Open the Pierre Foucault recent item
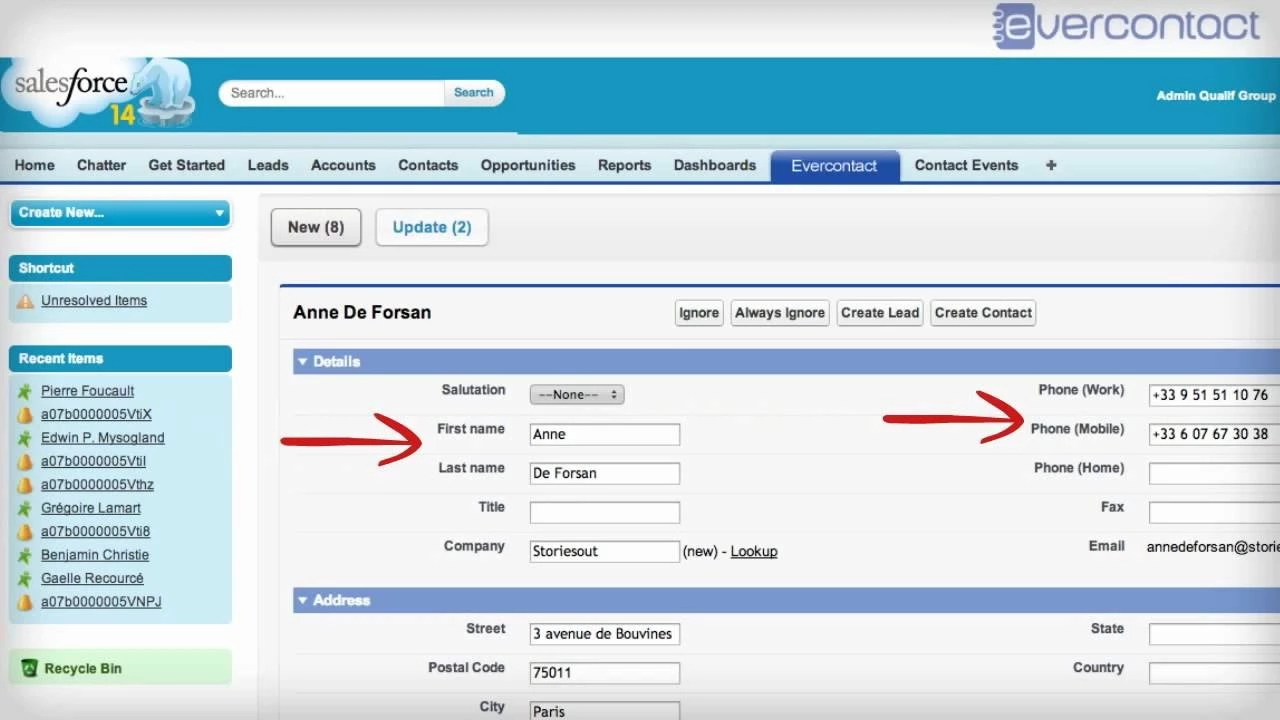This screenshot has width=1280, height=720. (x=87, y=391)
